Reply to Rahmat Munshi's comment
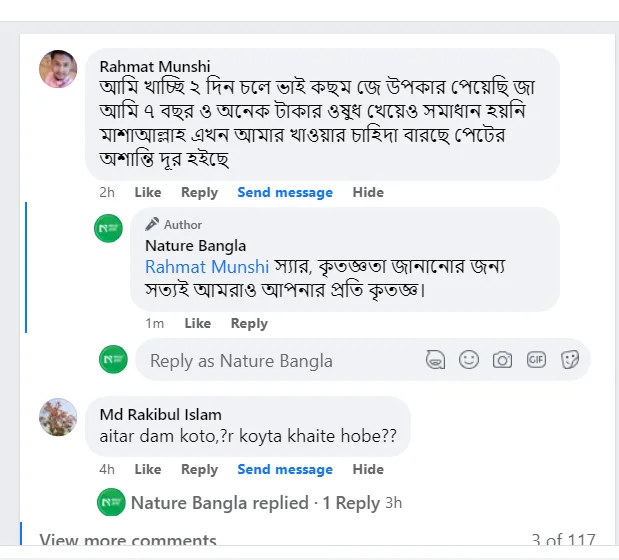Viewport: 619px width, 560px height. (199, 192)
